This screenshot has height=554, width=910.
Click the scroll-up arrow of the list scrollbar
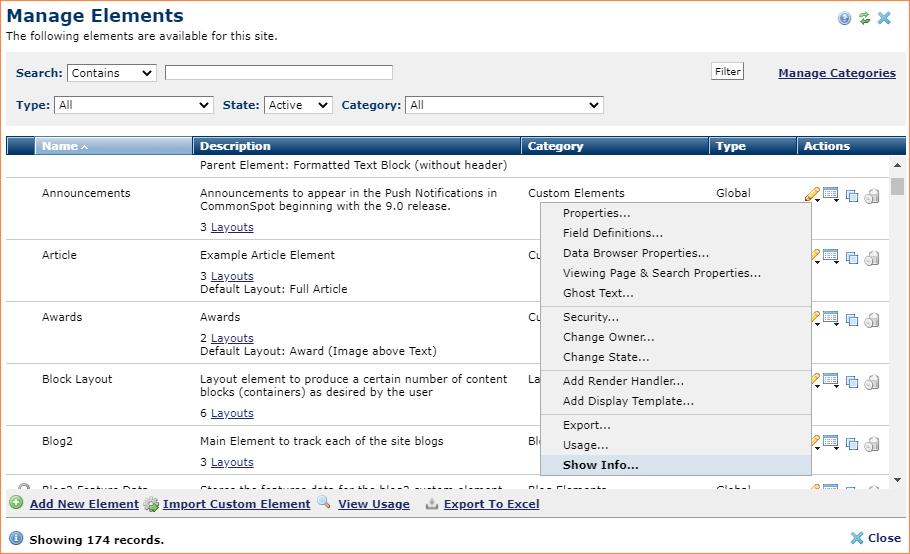(x=897, y=165)
